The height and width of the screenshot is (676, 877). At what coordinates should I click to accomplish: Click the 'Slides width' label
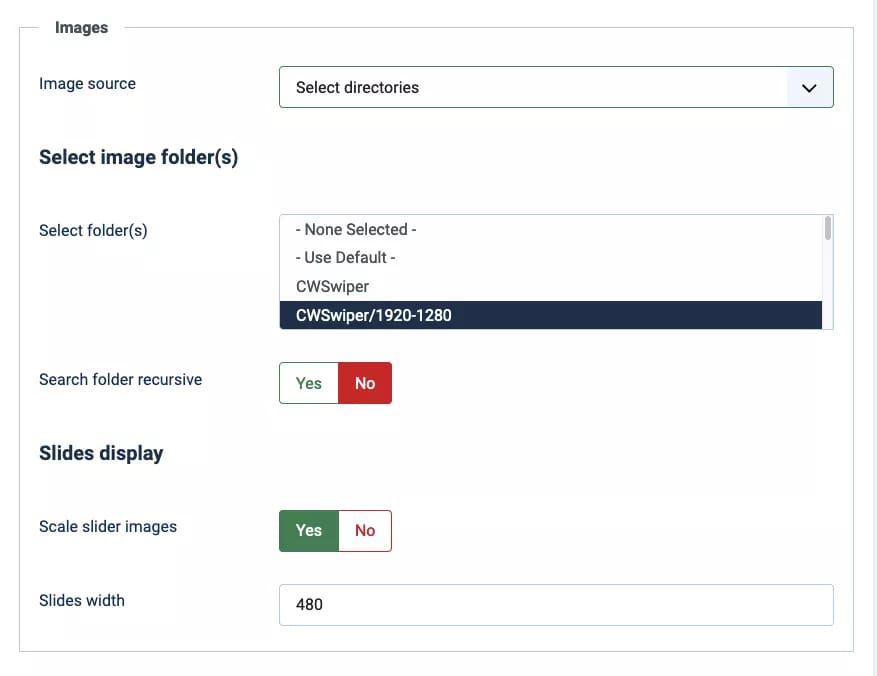coord(82,601)
